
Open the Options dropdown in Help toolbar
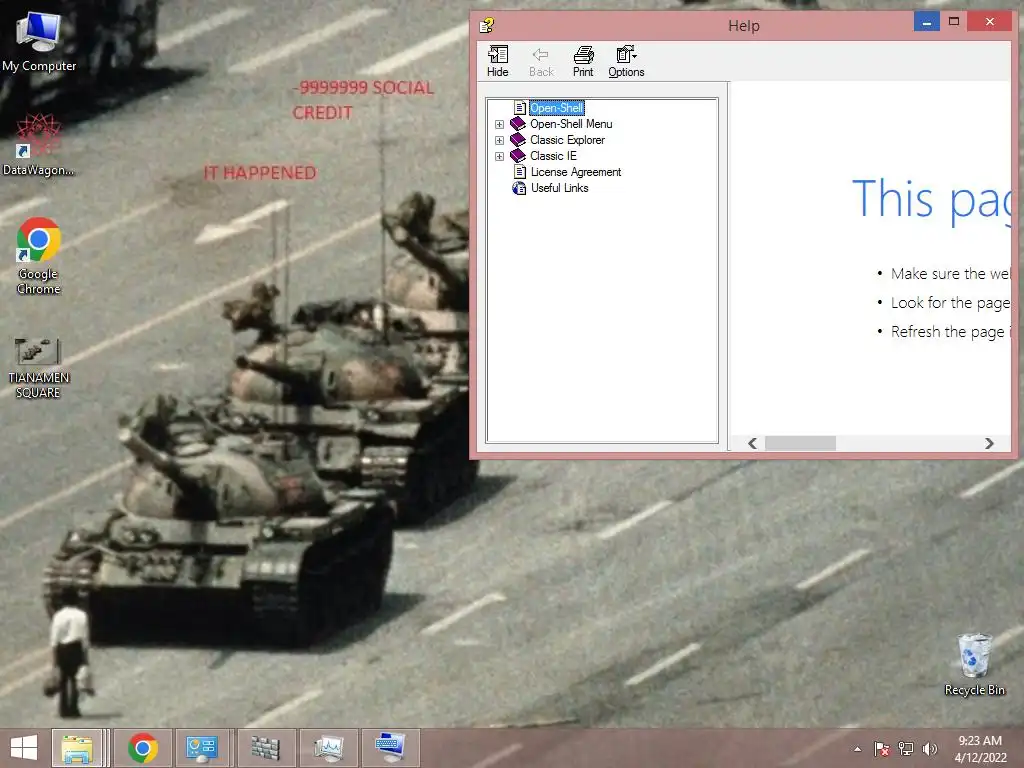(x=626, y=61)
